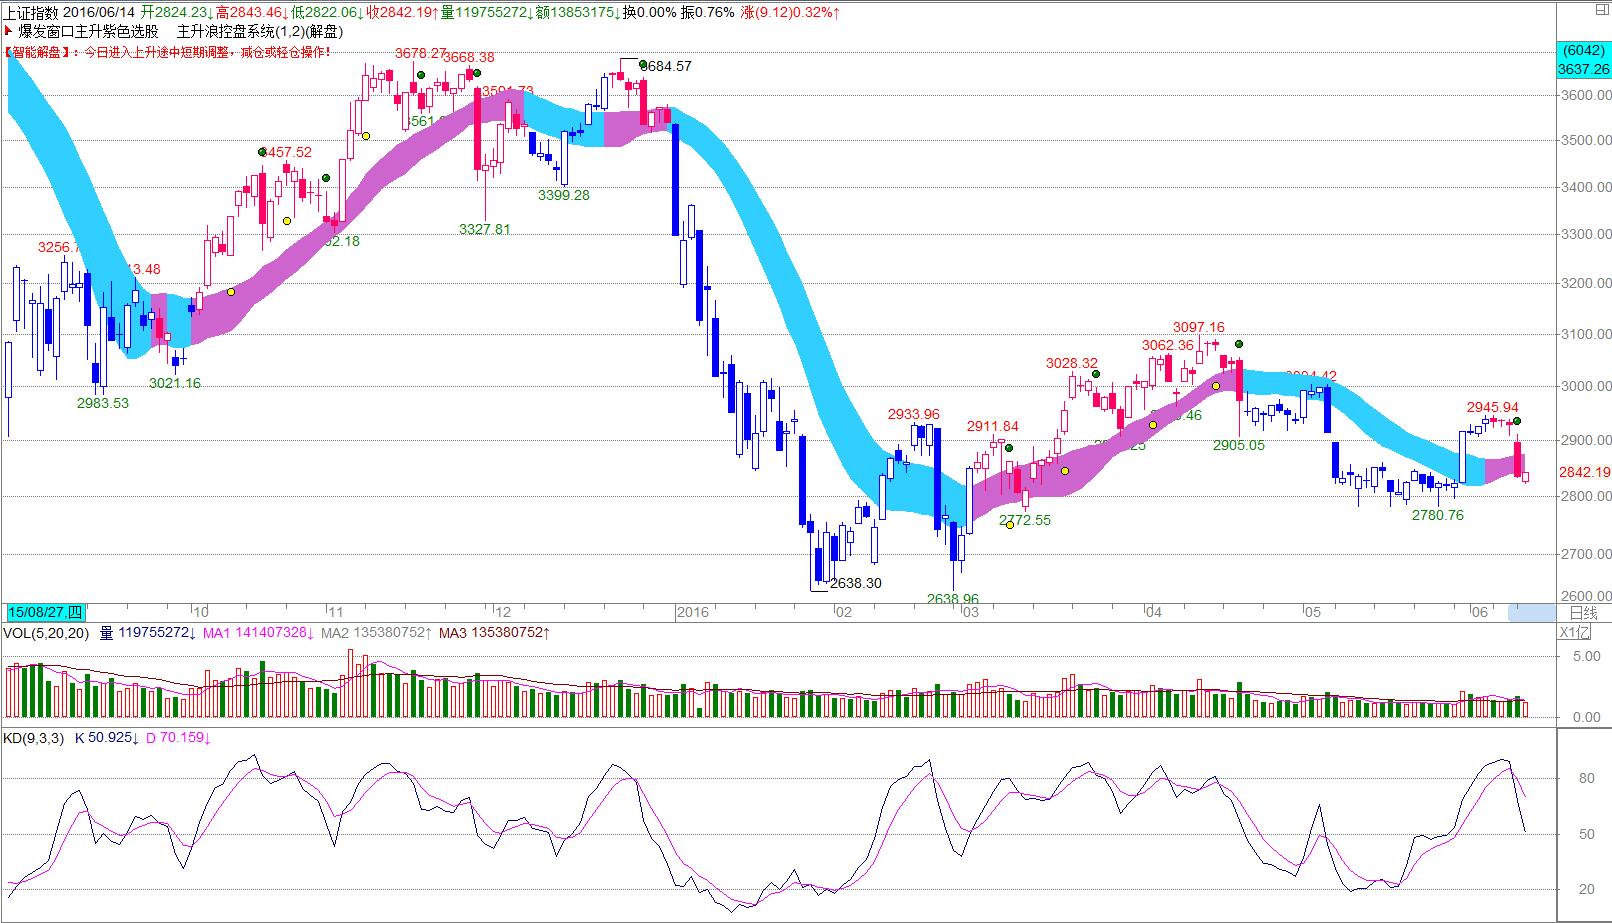Click the 涨(9.12)0.32% change figure

pos(789,12)
